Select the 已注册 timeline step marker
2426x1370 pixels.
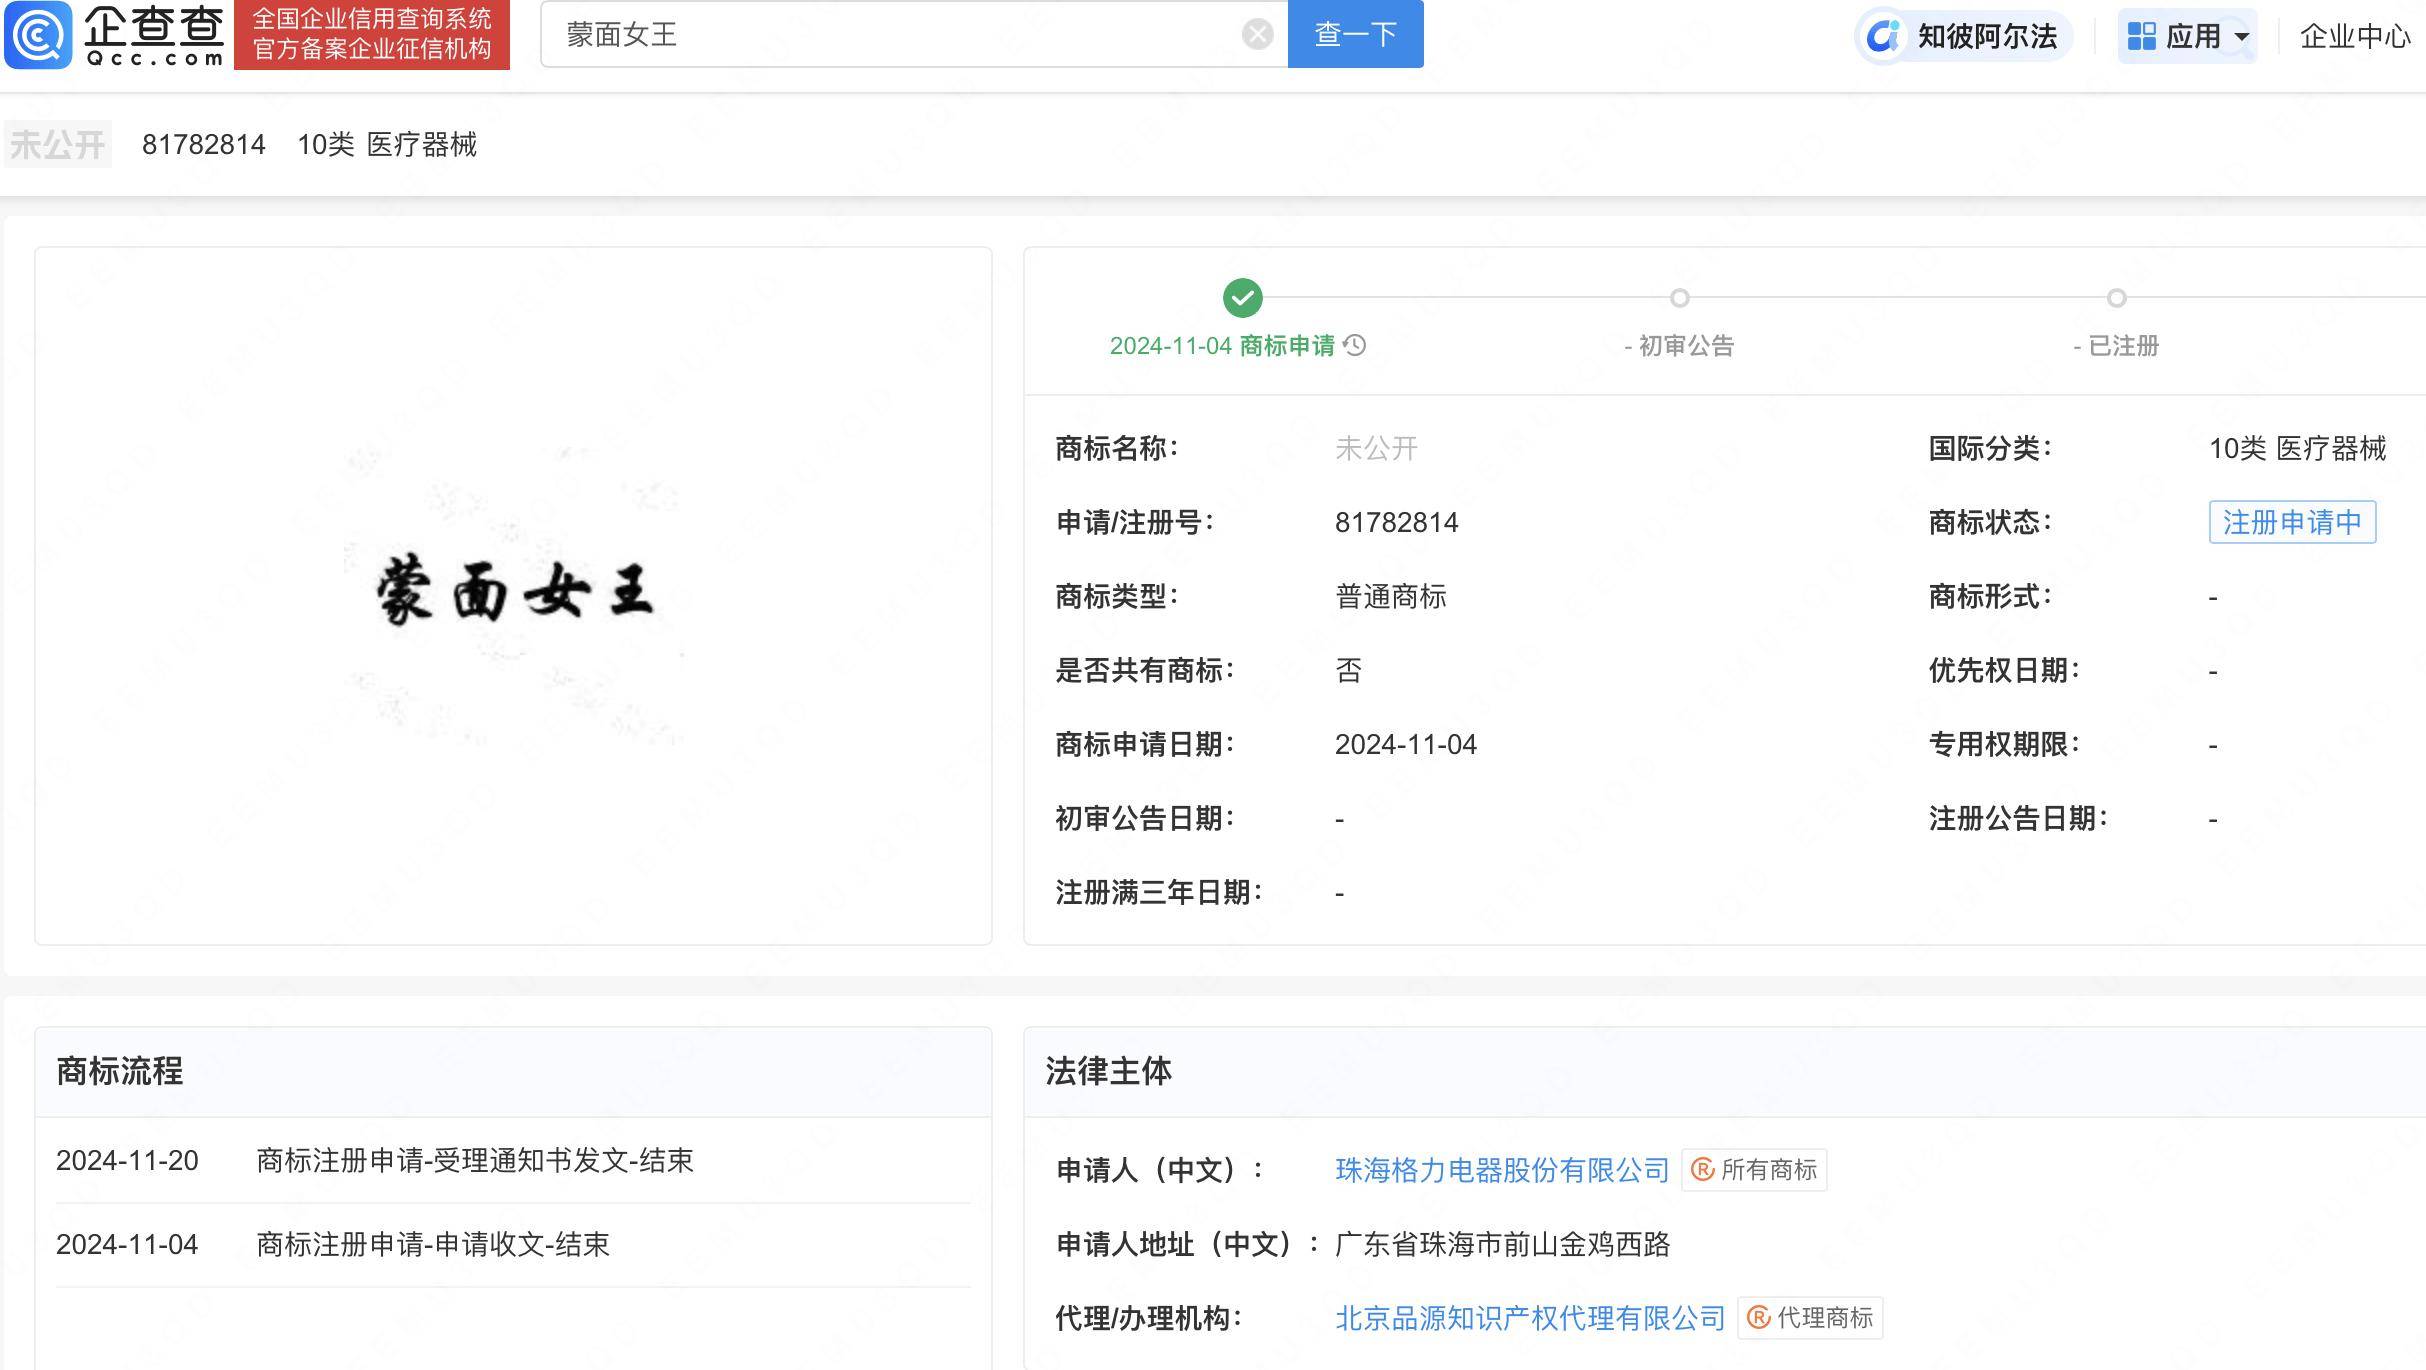click(2116, 298)
